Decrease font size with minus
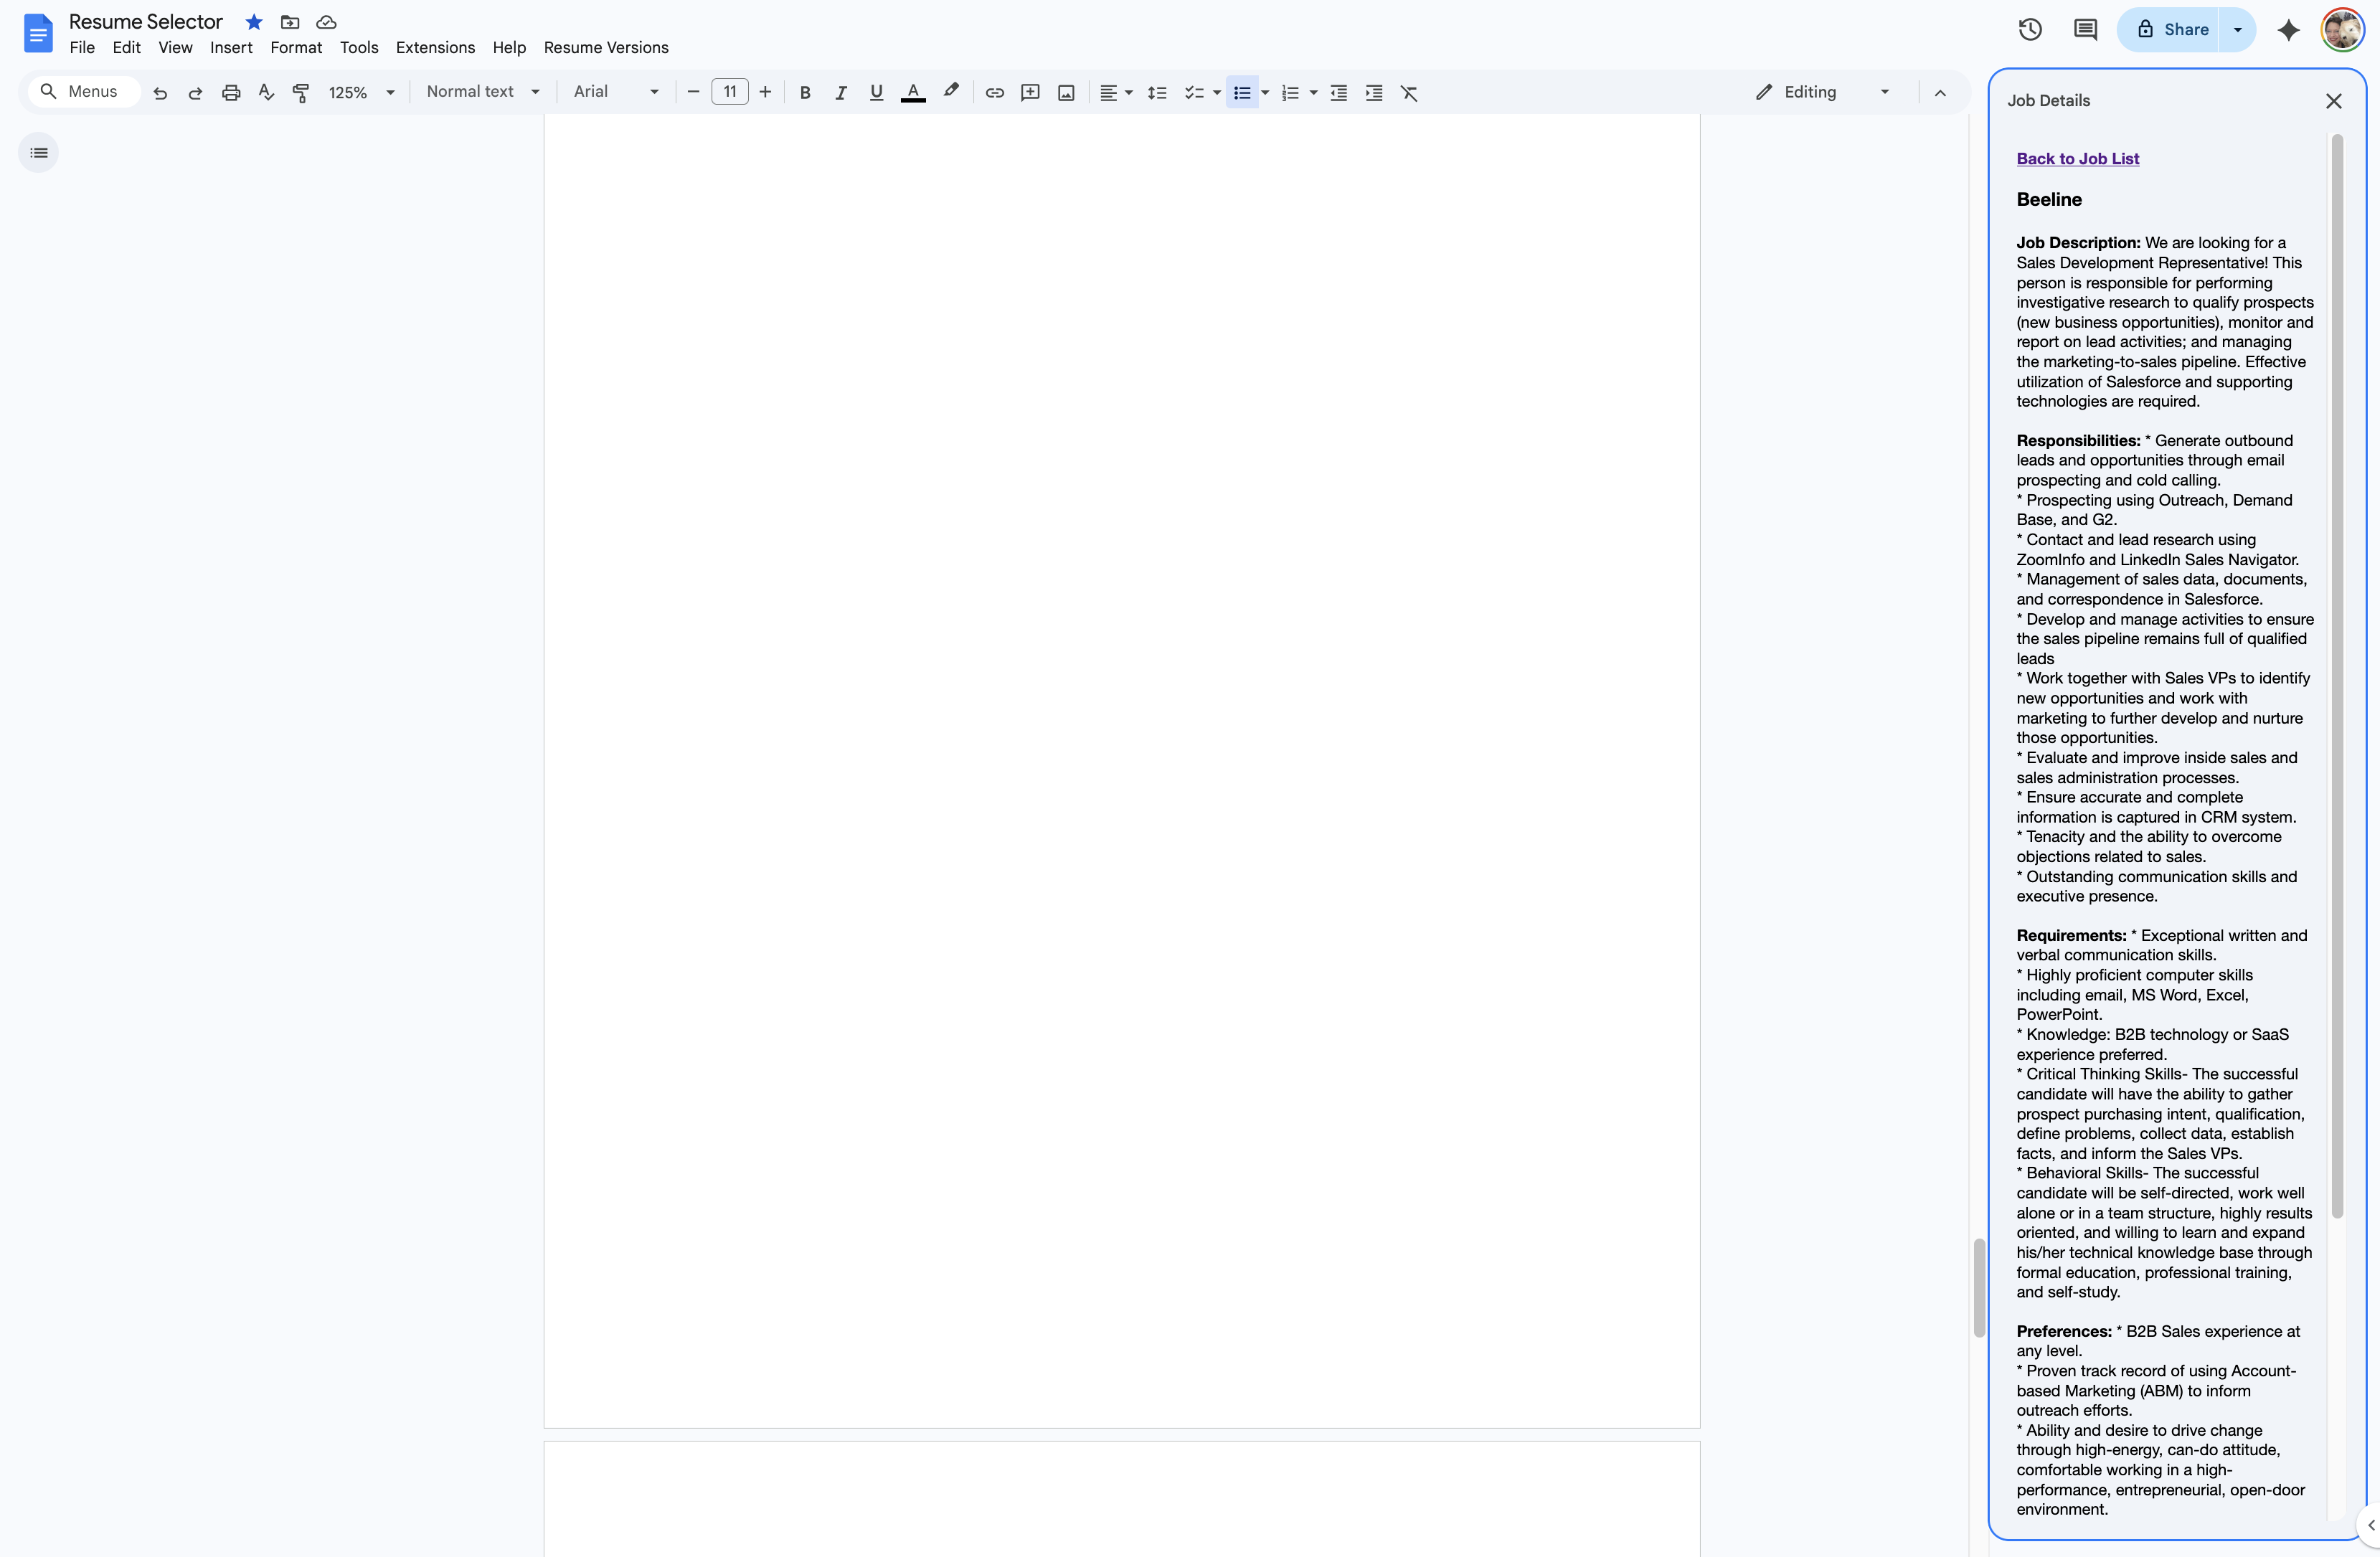Viewport: 2380px width, 1557px height. tap(693, 92)
